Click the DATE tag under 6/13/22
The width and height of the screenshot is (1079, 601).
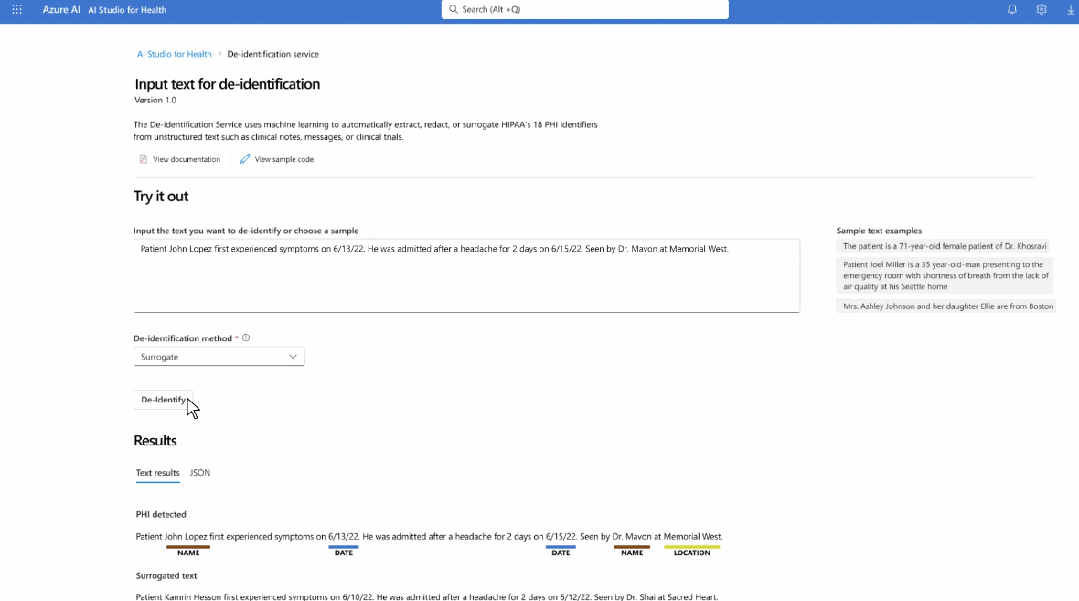pyautogui.click(x=343, y=552)
